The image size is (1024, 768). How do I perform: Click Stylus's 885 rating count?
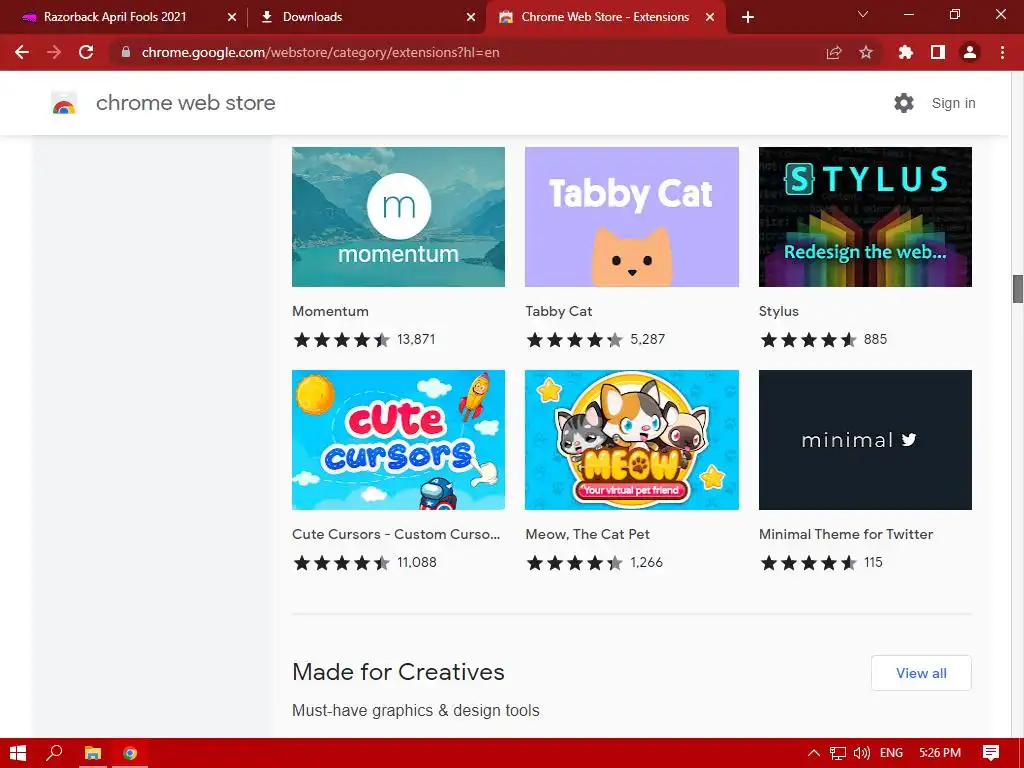tap(875, 340)
